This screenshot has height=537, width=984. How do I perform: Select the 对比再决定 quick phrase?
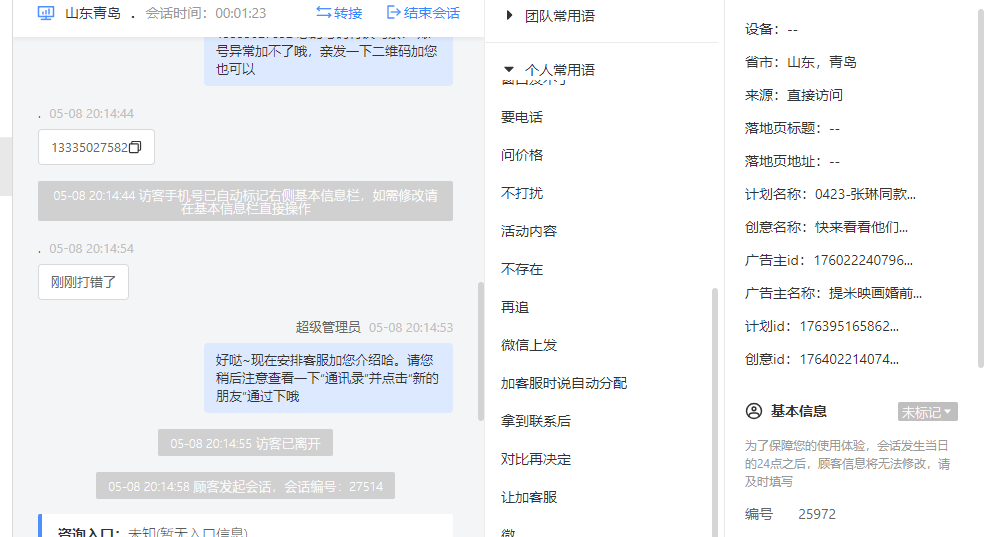pos(536,459)
